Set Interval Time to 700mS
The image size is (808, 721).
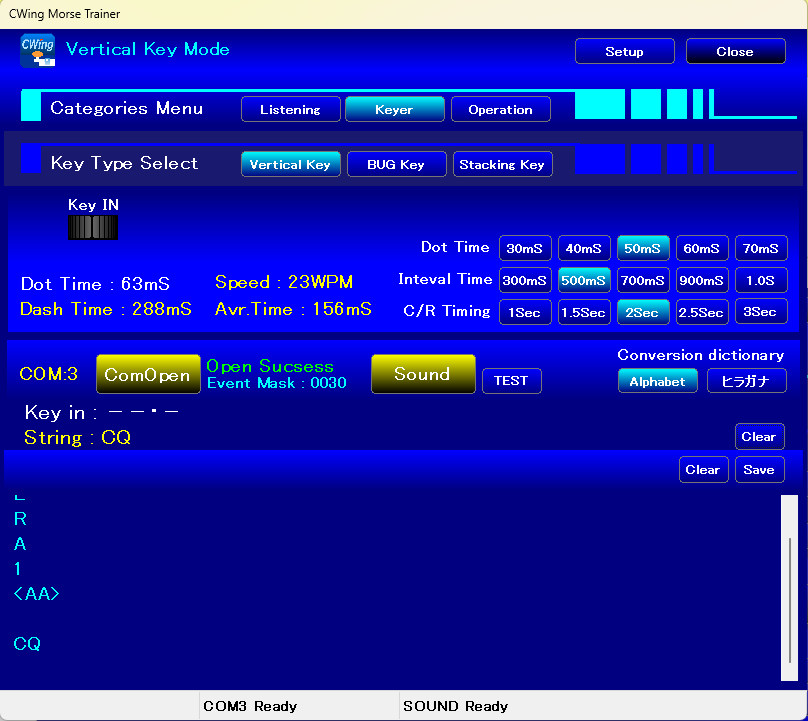pos(643,280)
